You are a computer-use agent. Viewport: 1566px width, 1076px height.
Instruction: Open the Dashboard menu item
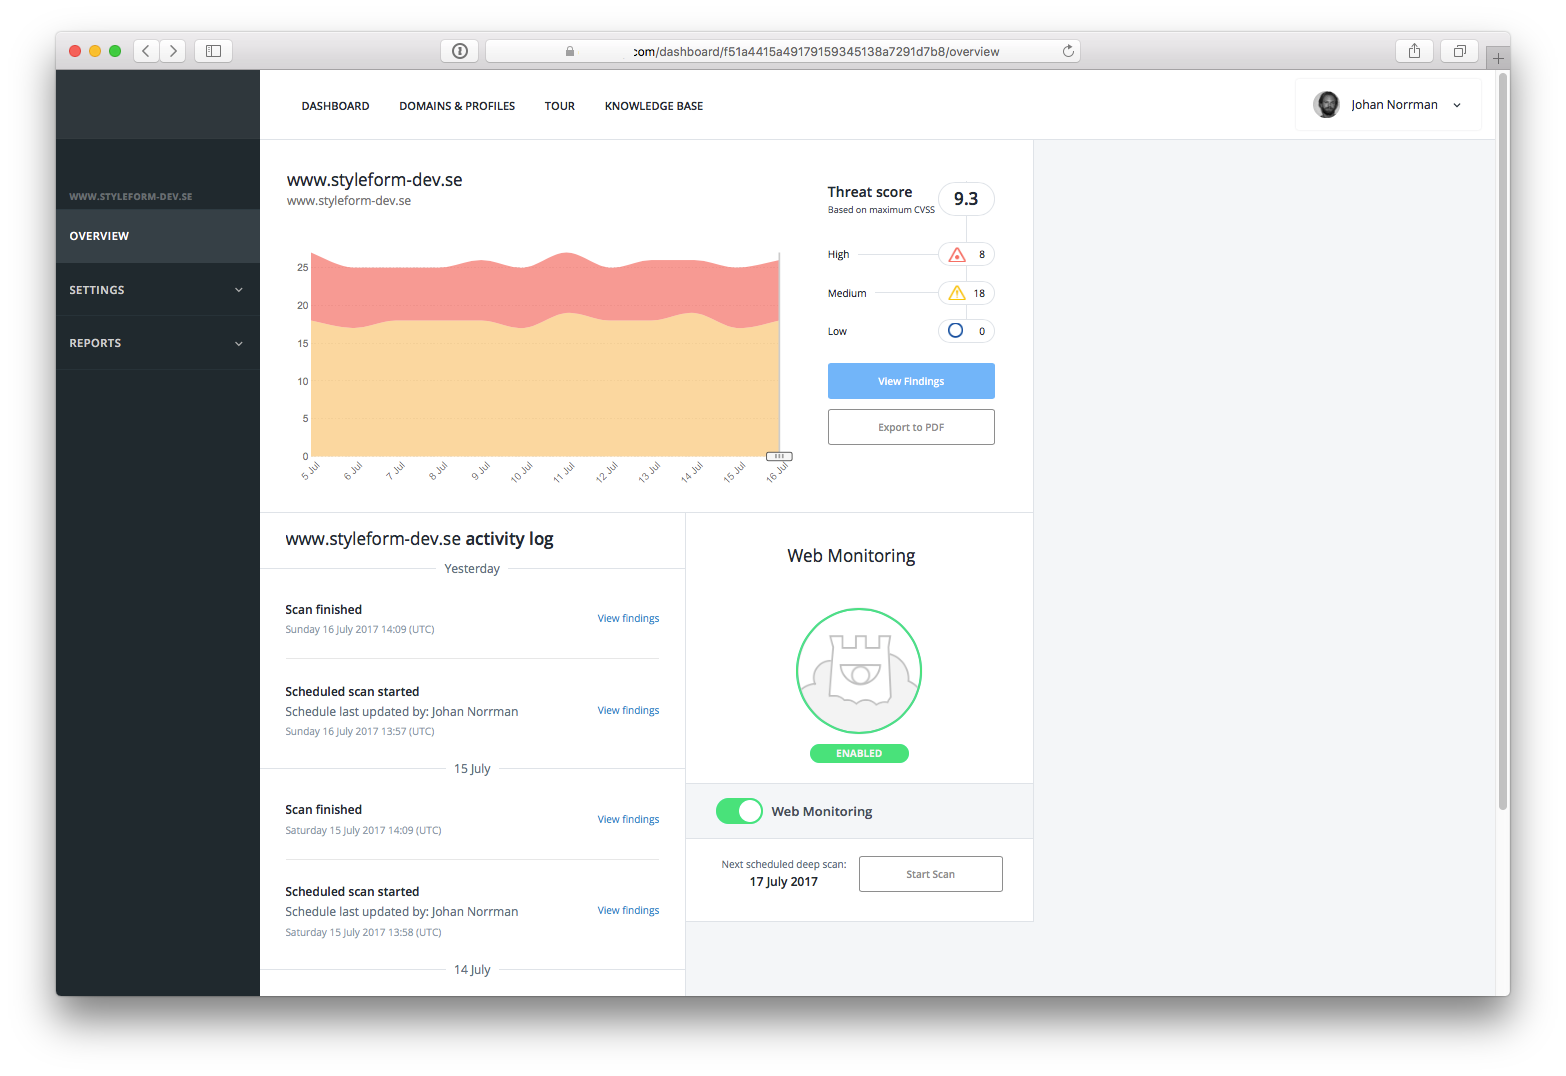coord(335,106)
